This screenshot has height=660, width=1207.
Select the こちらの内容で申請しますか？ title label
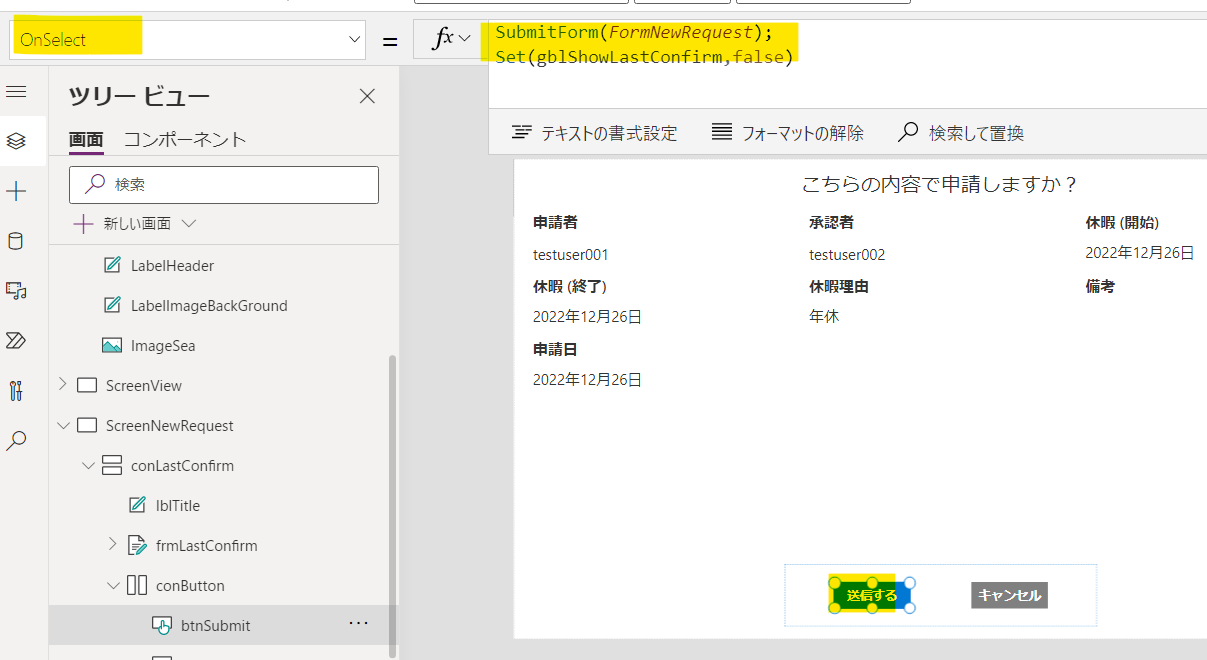(940, 185)
